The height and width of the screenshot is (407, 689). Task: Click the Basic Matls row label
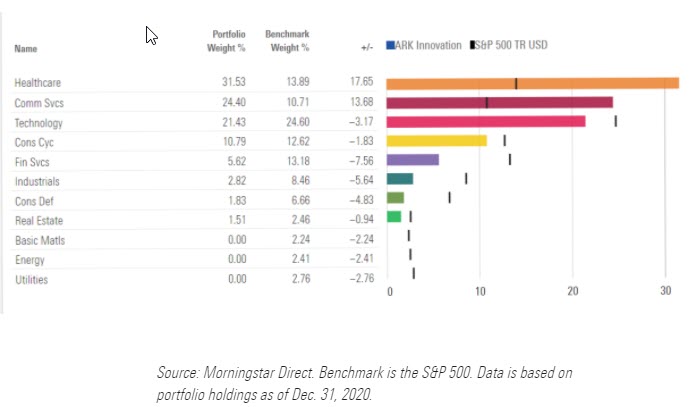click(x=39, y=241)
